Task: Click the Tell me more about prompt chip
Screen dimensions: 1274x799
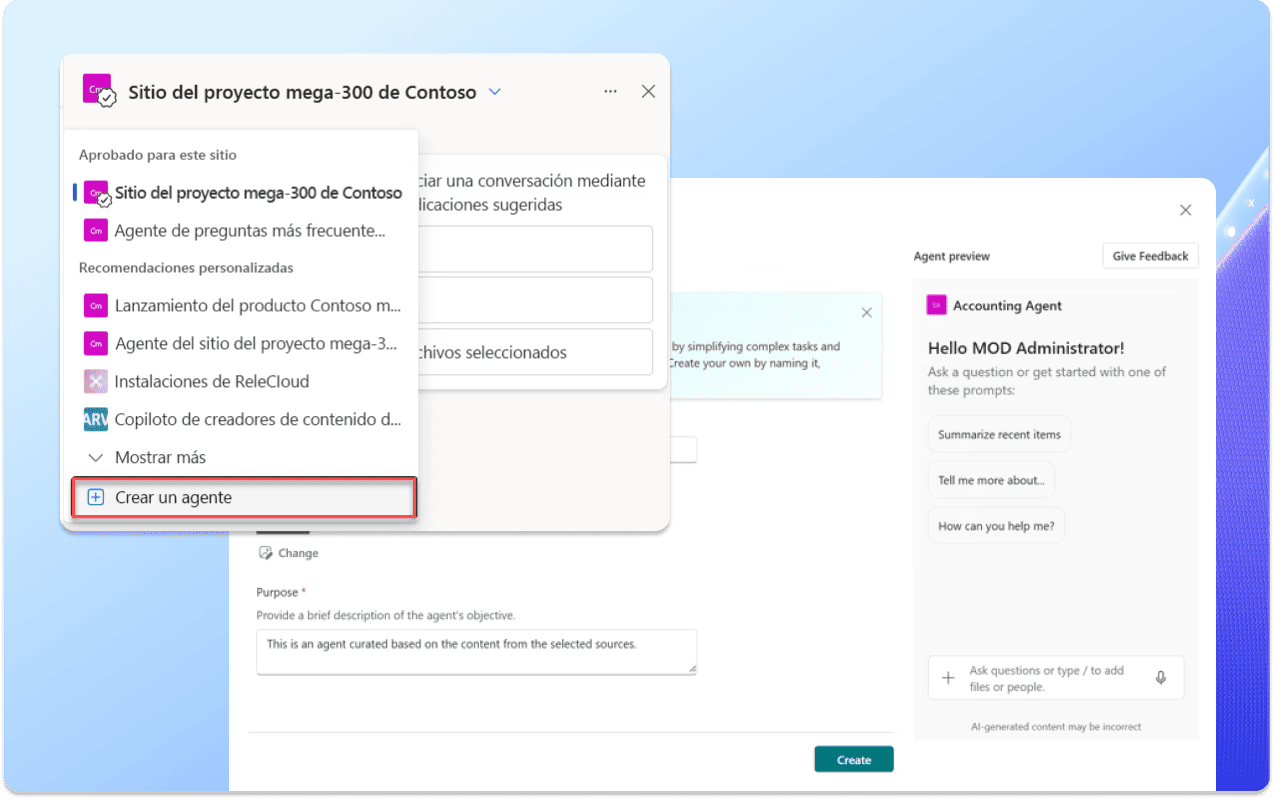Action: click(991, 479)
